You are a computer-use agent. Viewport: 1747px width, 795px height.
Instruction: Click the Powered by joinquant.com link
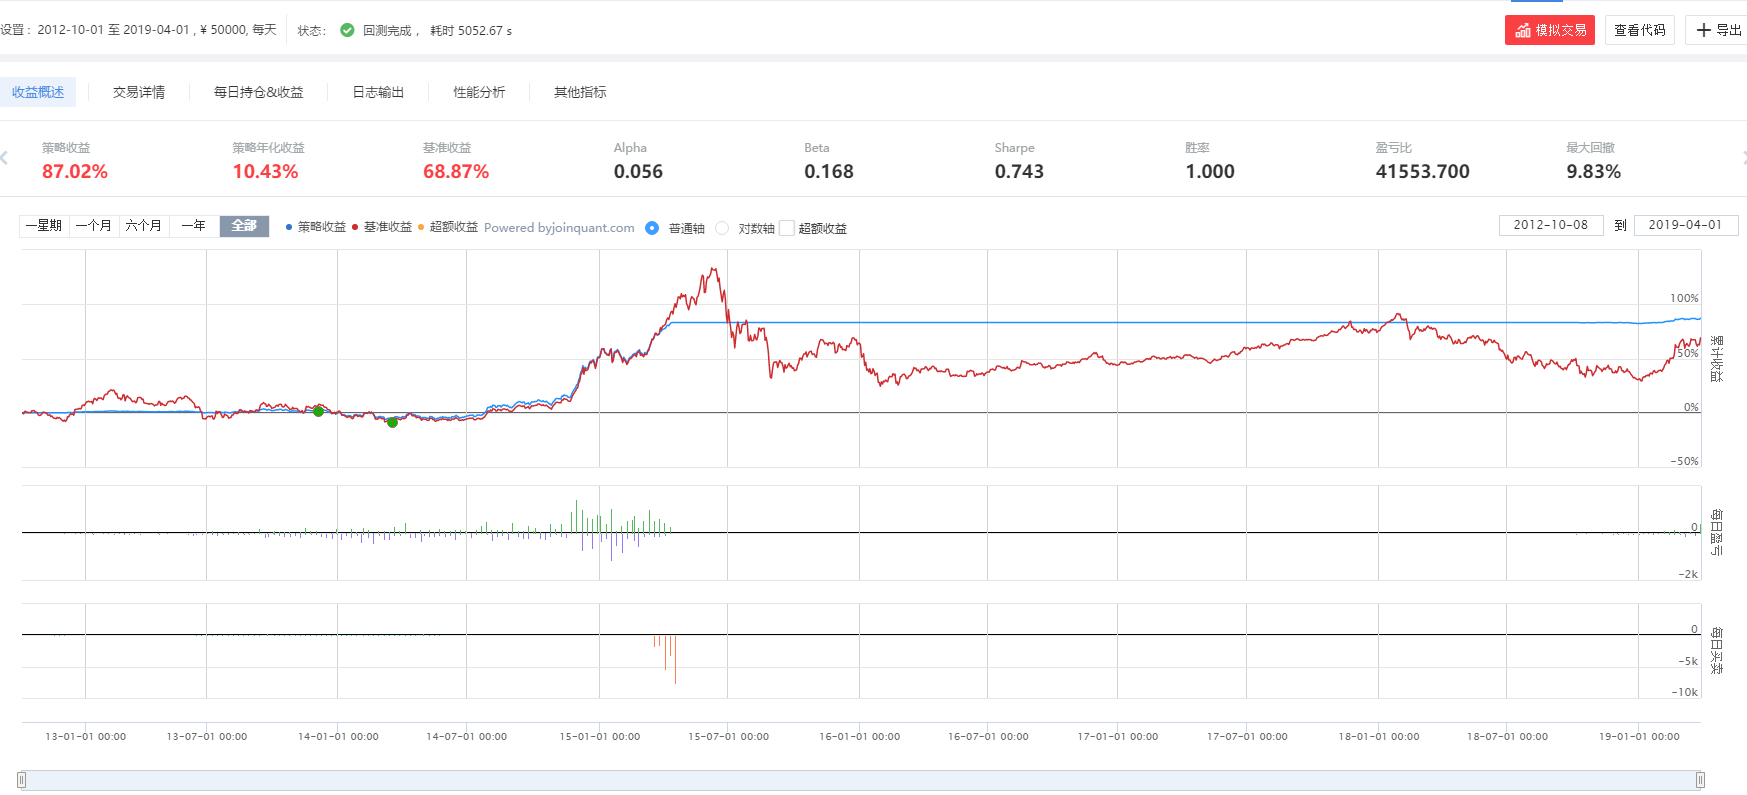click(x=559, y=228)
